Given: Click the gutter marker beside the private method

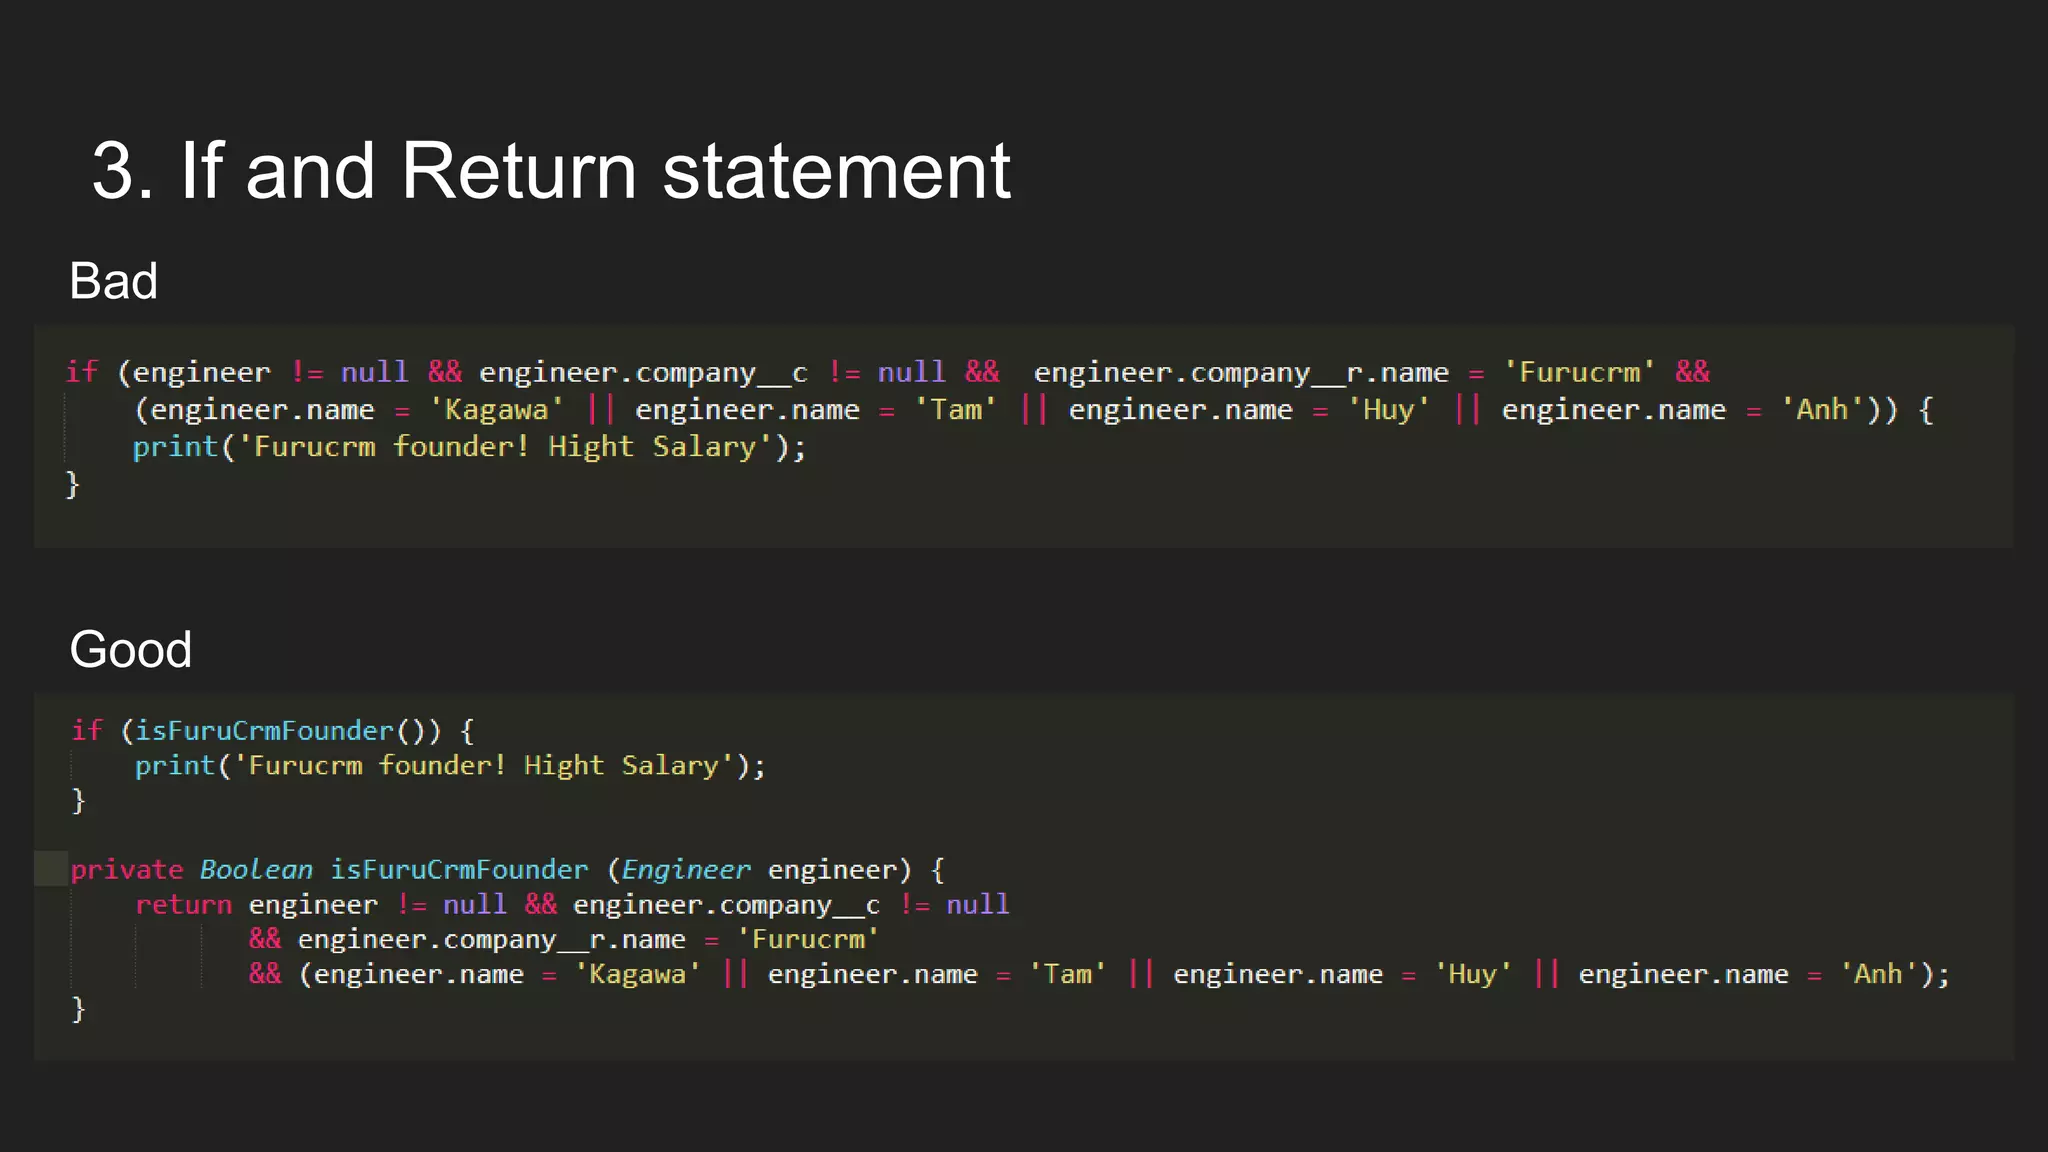Looking at the screenshot, I should click(51, 868).
